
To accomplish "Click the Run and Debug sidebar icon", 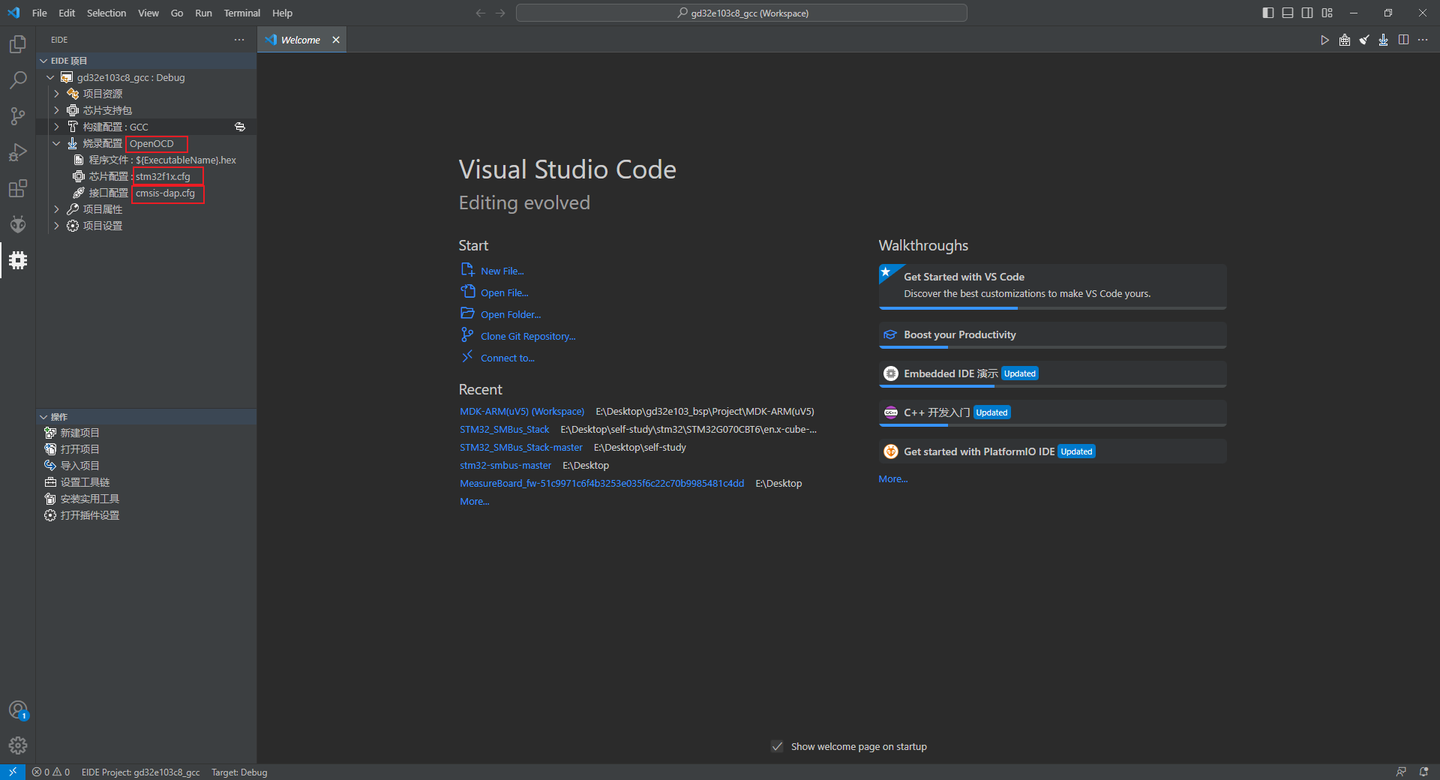I will 17,152.
